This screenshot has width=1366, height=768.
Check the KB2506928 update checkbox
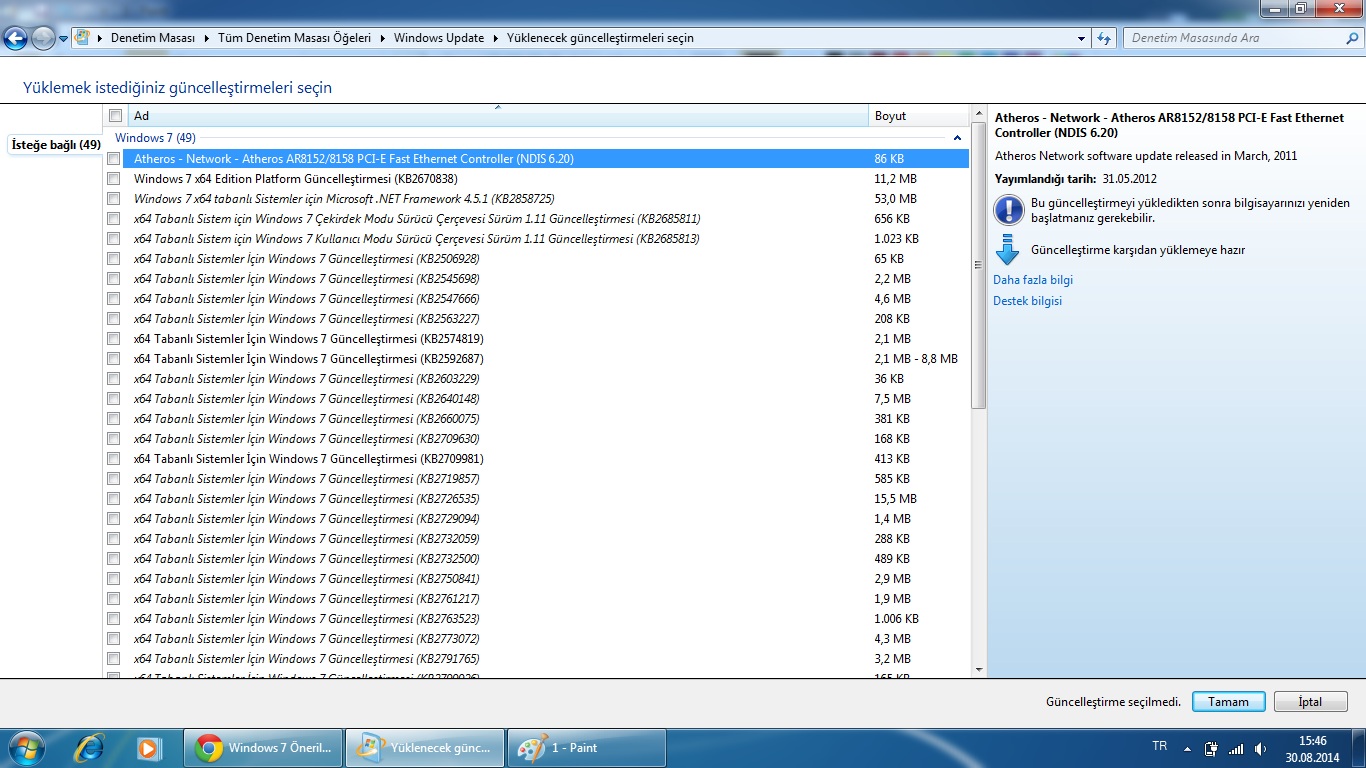tap(113, 258)
